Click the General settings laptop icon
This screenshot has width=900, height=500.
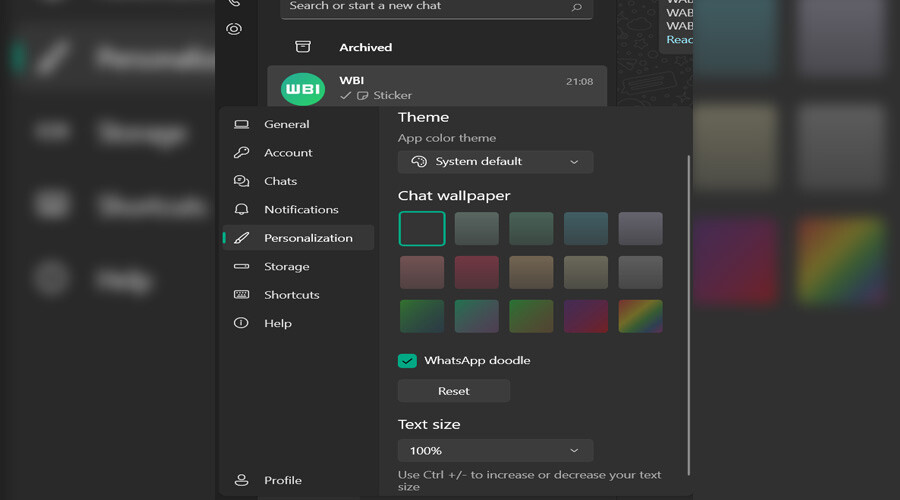[x=241, y=124]
